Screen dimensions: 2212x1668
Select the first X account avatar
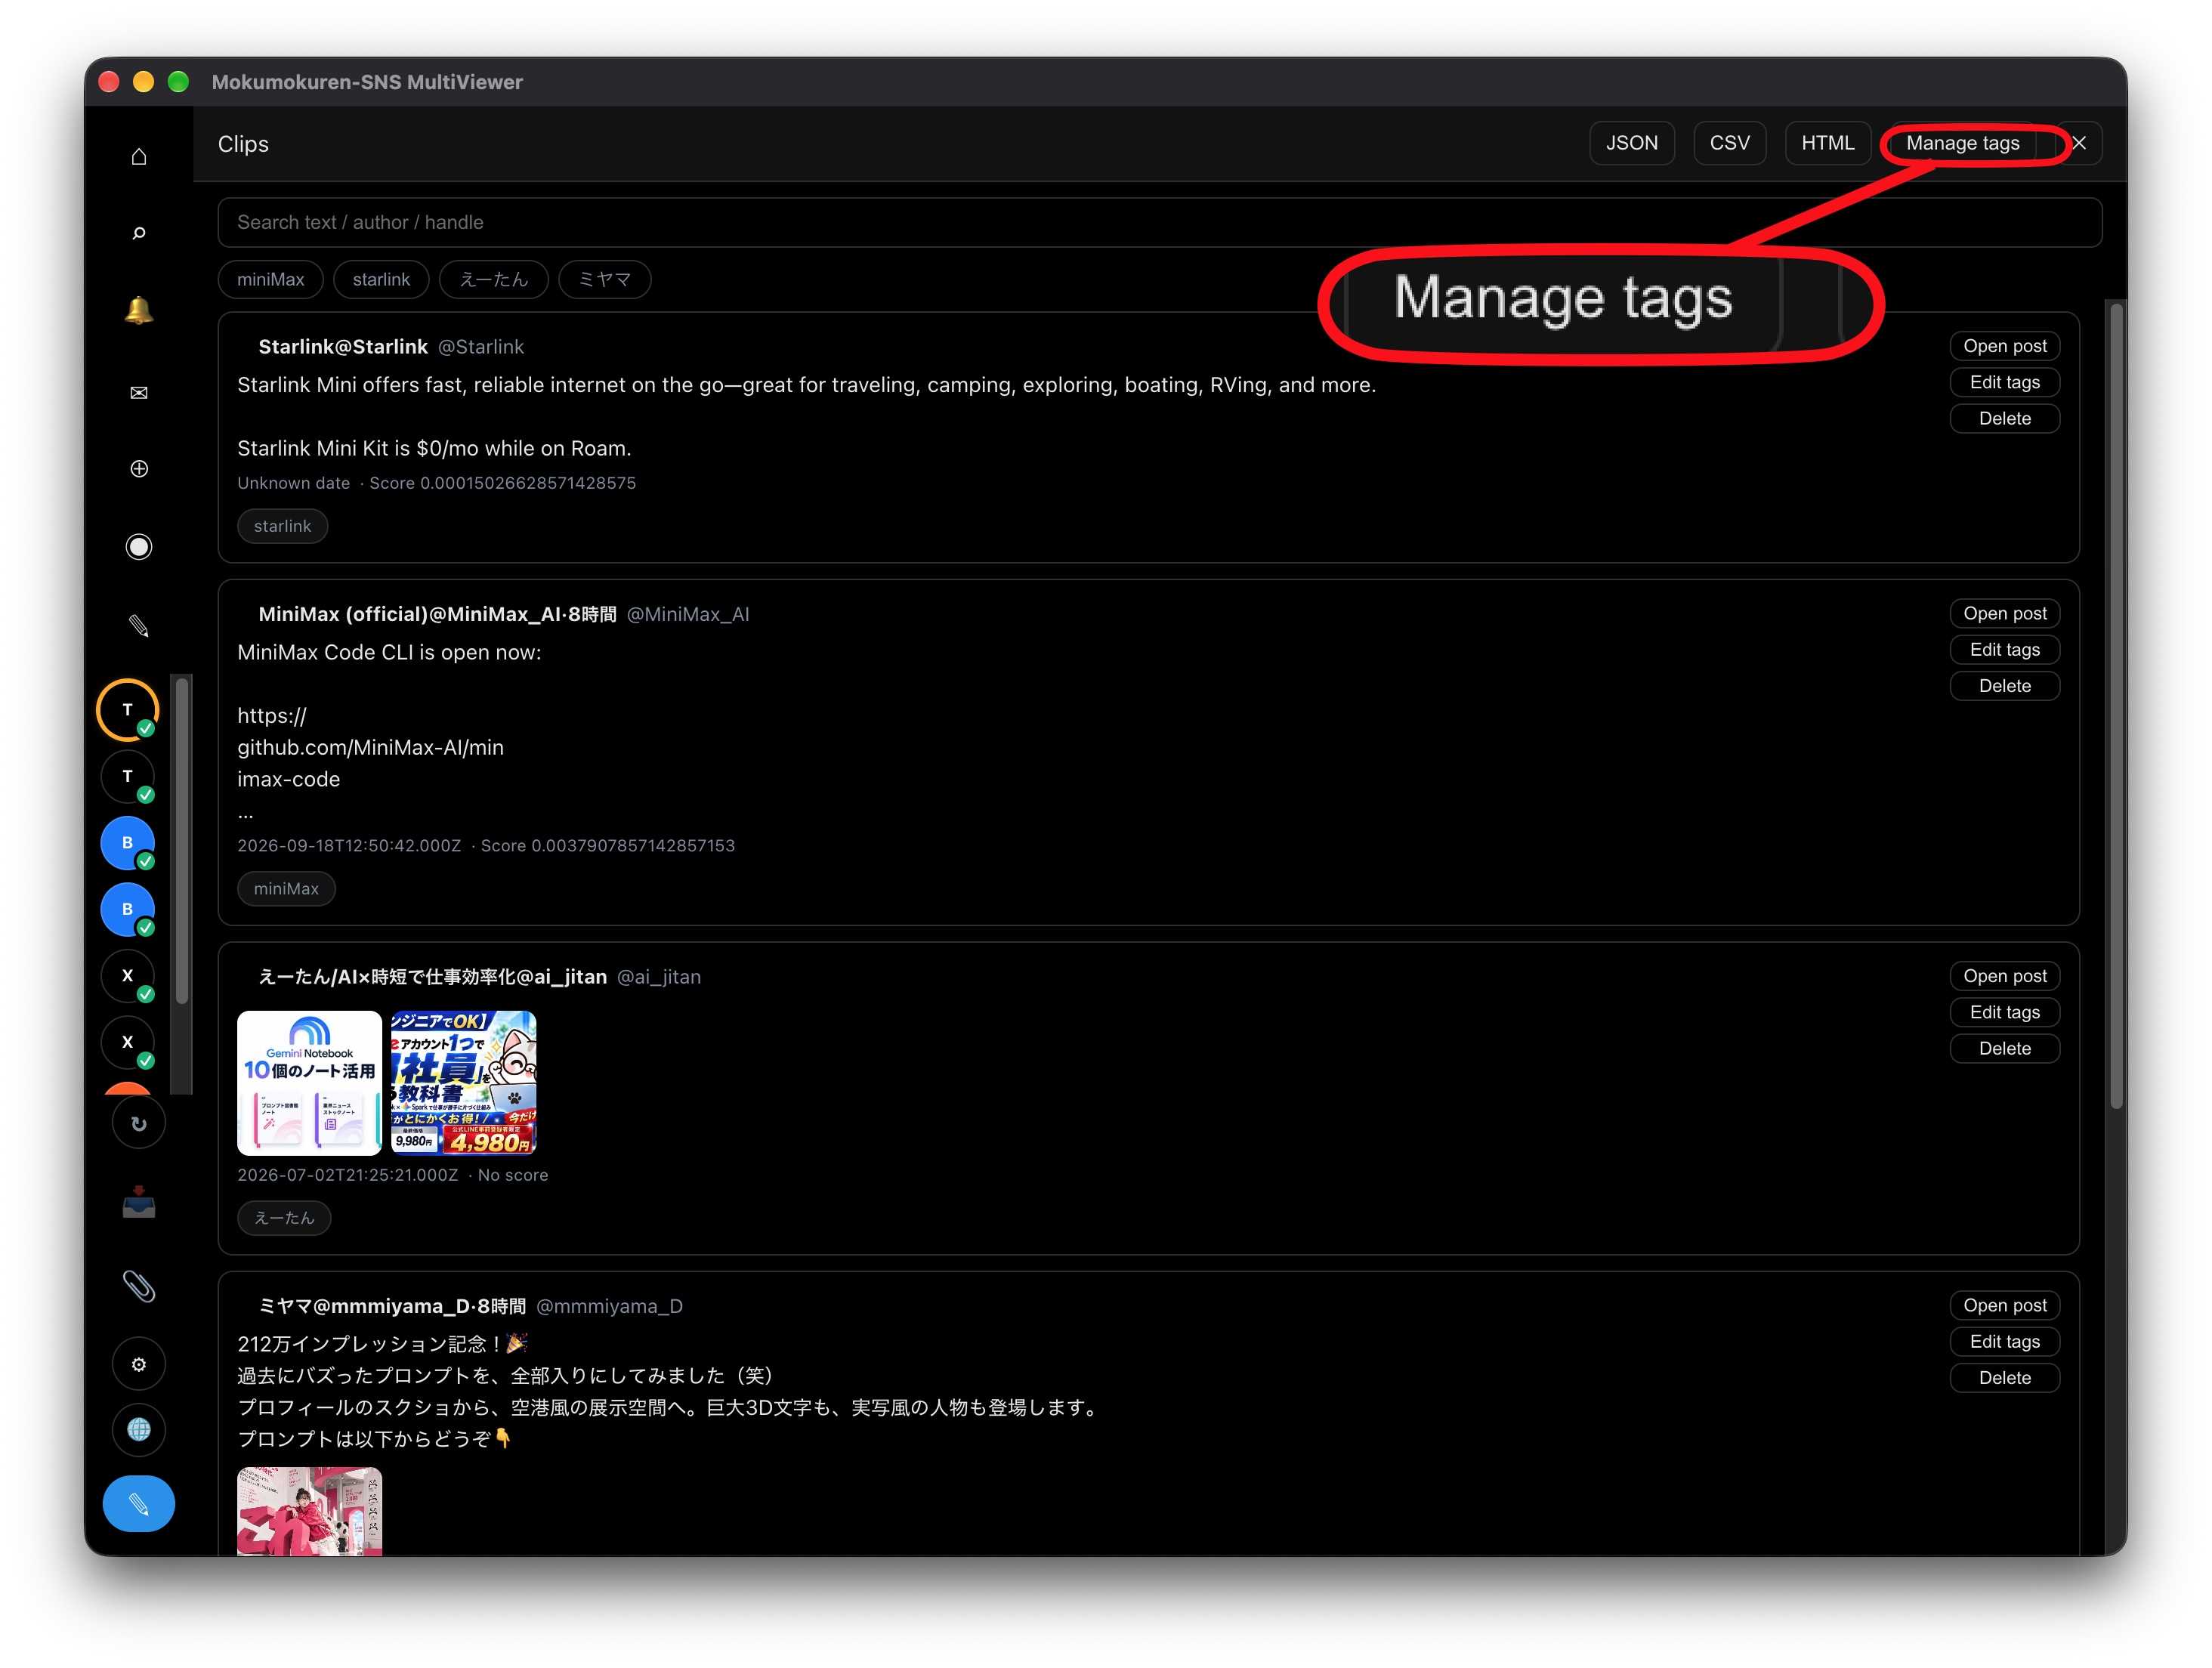(x=128, y=976)
